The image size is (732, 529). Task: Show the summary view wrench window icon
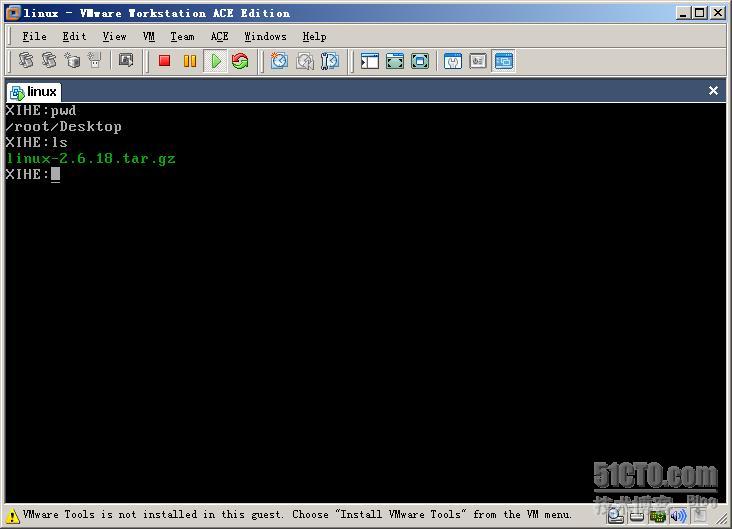tap(453, 61)
